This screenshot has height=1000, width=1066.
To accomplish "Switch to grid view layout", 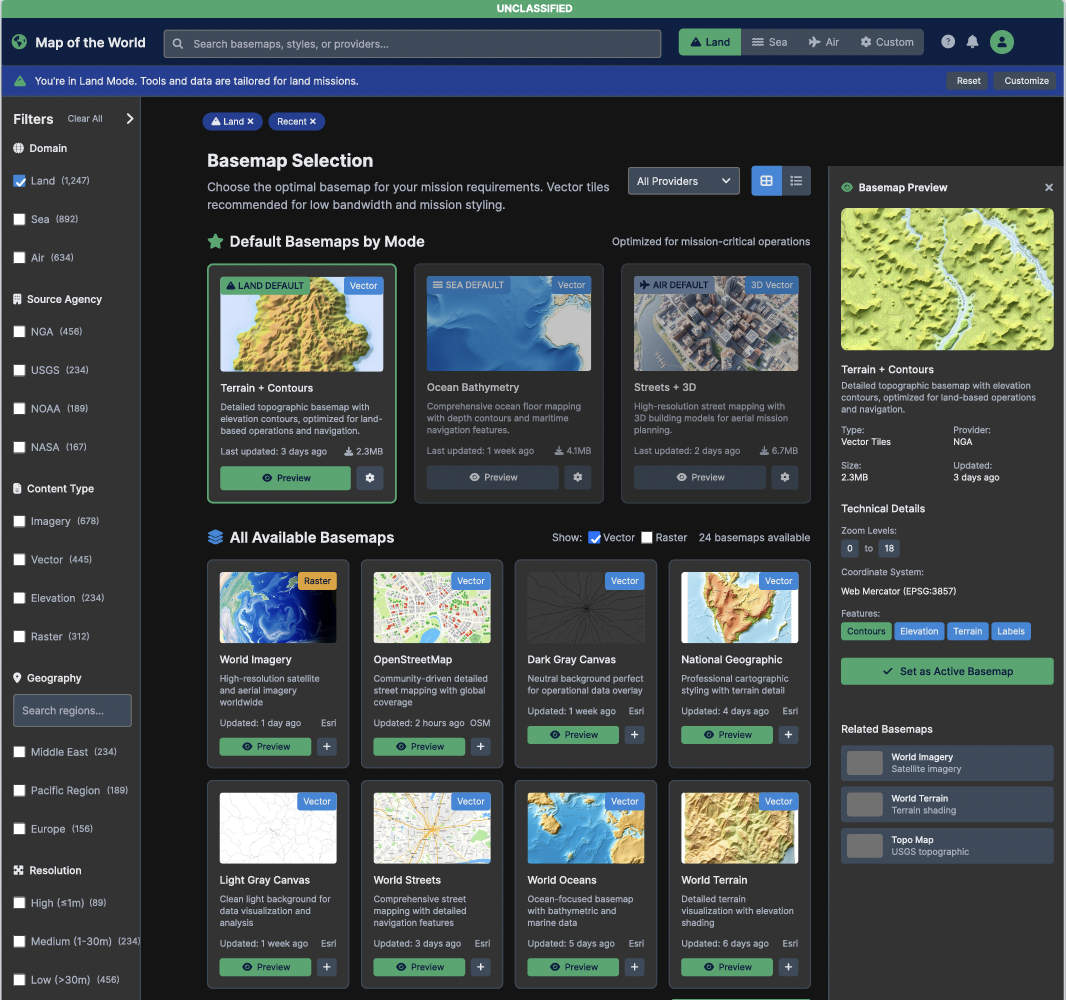I will (767, 181).
